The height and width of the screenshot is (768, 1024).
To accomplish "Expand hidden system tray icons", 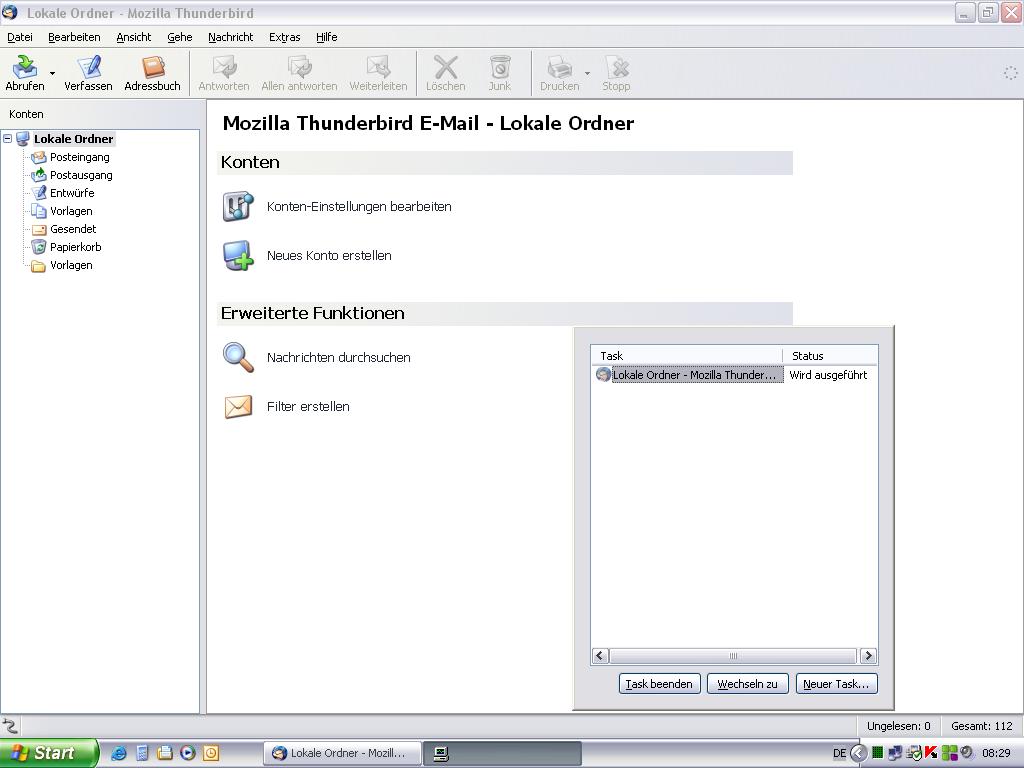I will click(x=859, y=754).
